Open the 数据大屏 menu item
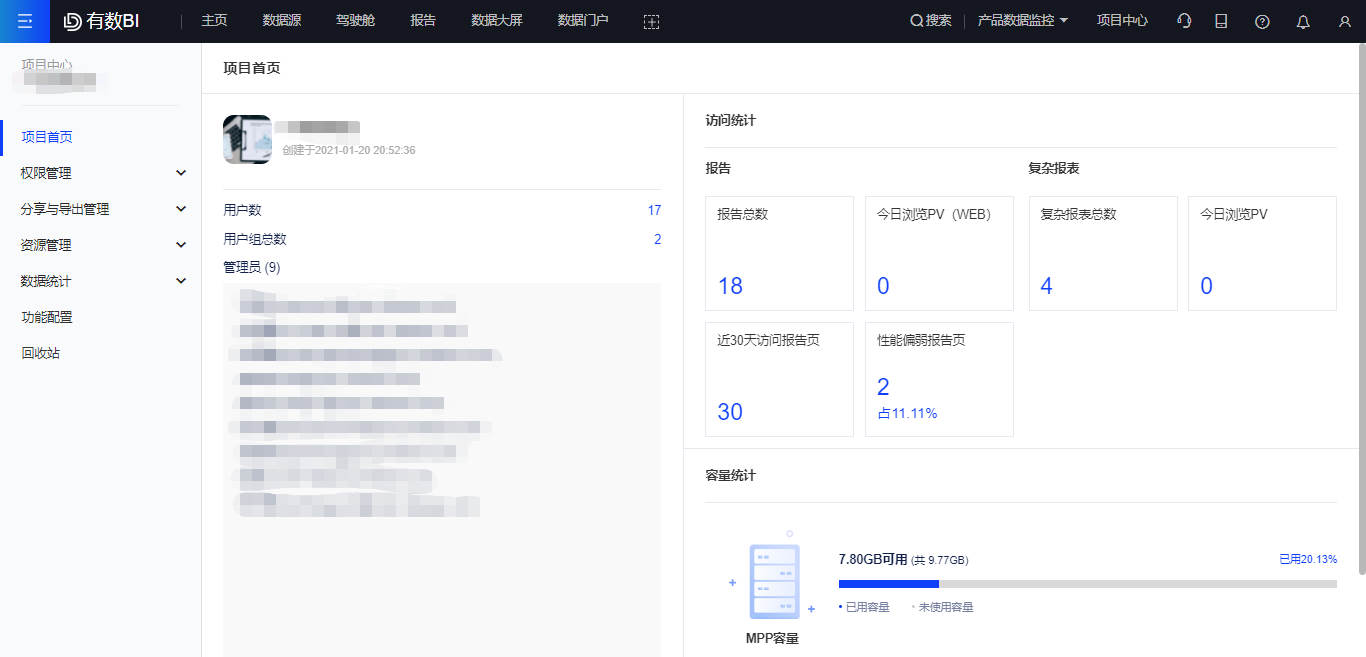This screenshot has height=657, width=1366. click(497, 20)
